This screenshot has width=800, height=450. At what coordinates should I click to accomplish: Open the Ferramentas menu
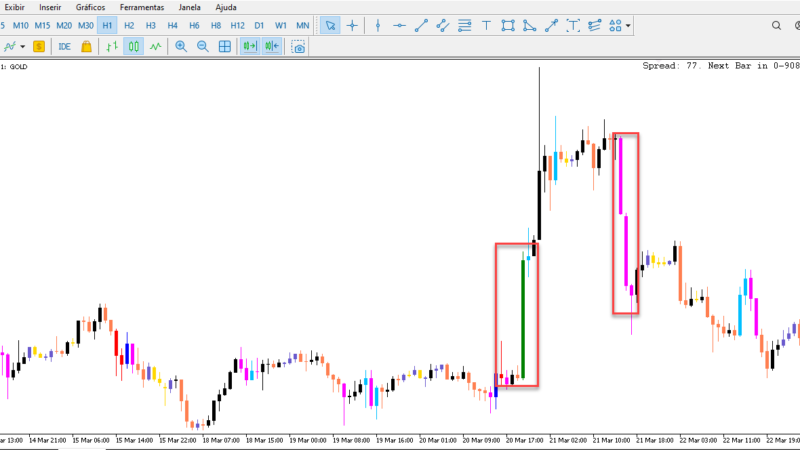(142, 7)
